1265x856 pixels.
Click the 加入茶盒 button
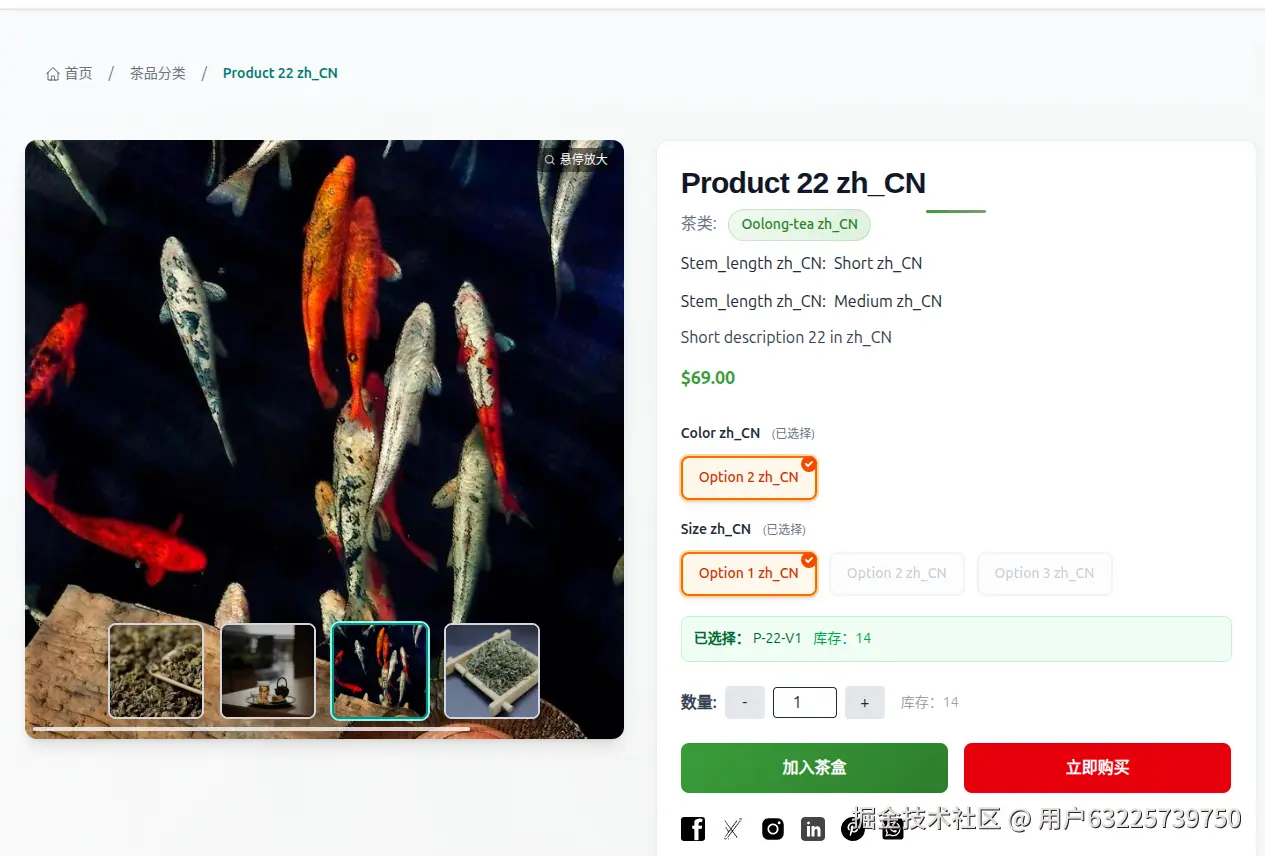(814, 768)
